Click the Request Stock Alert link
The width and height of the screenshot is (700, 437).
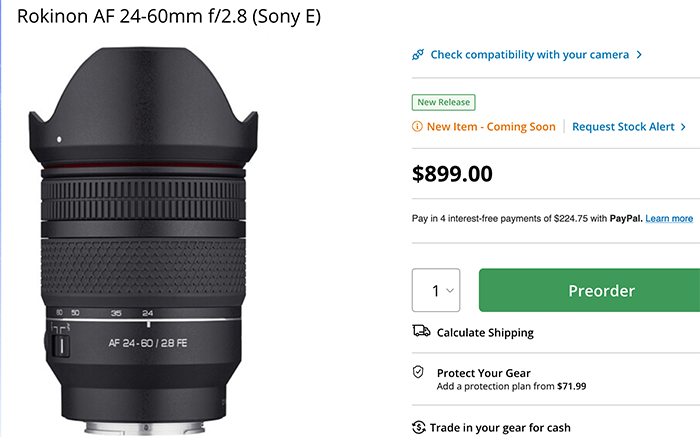(624, 127)
